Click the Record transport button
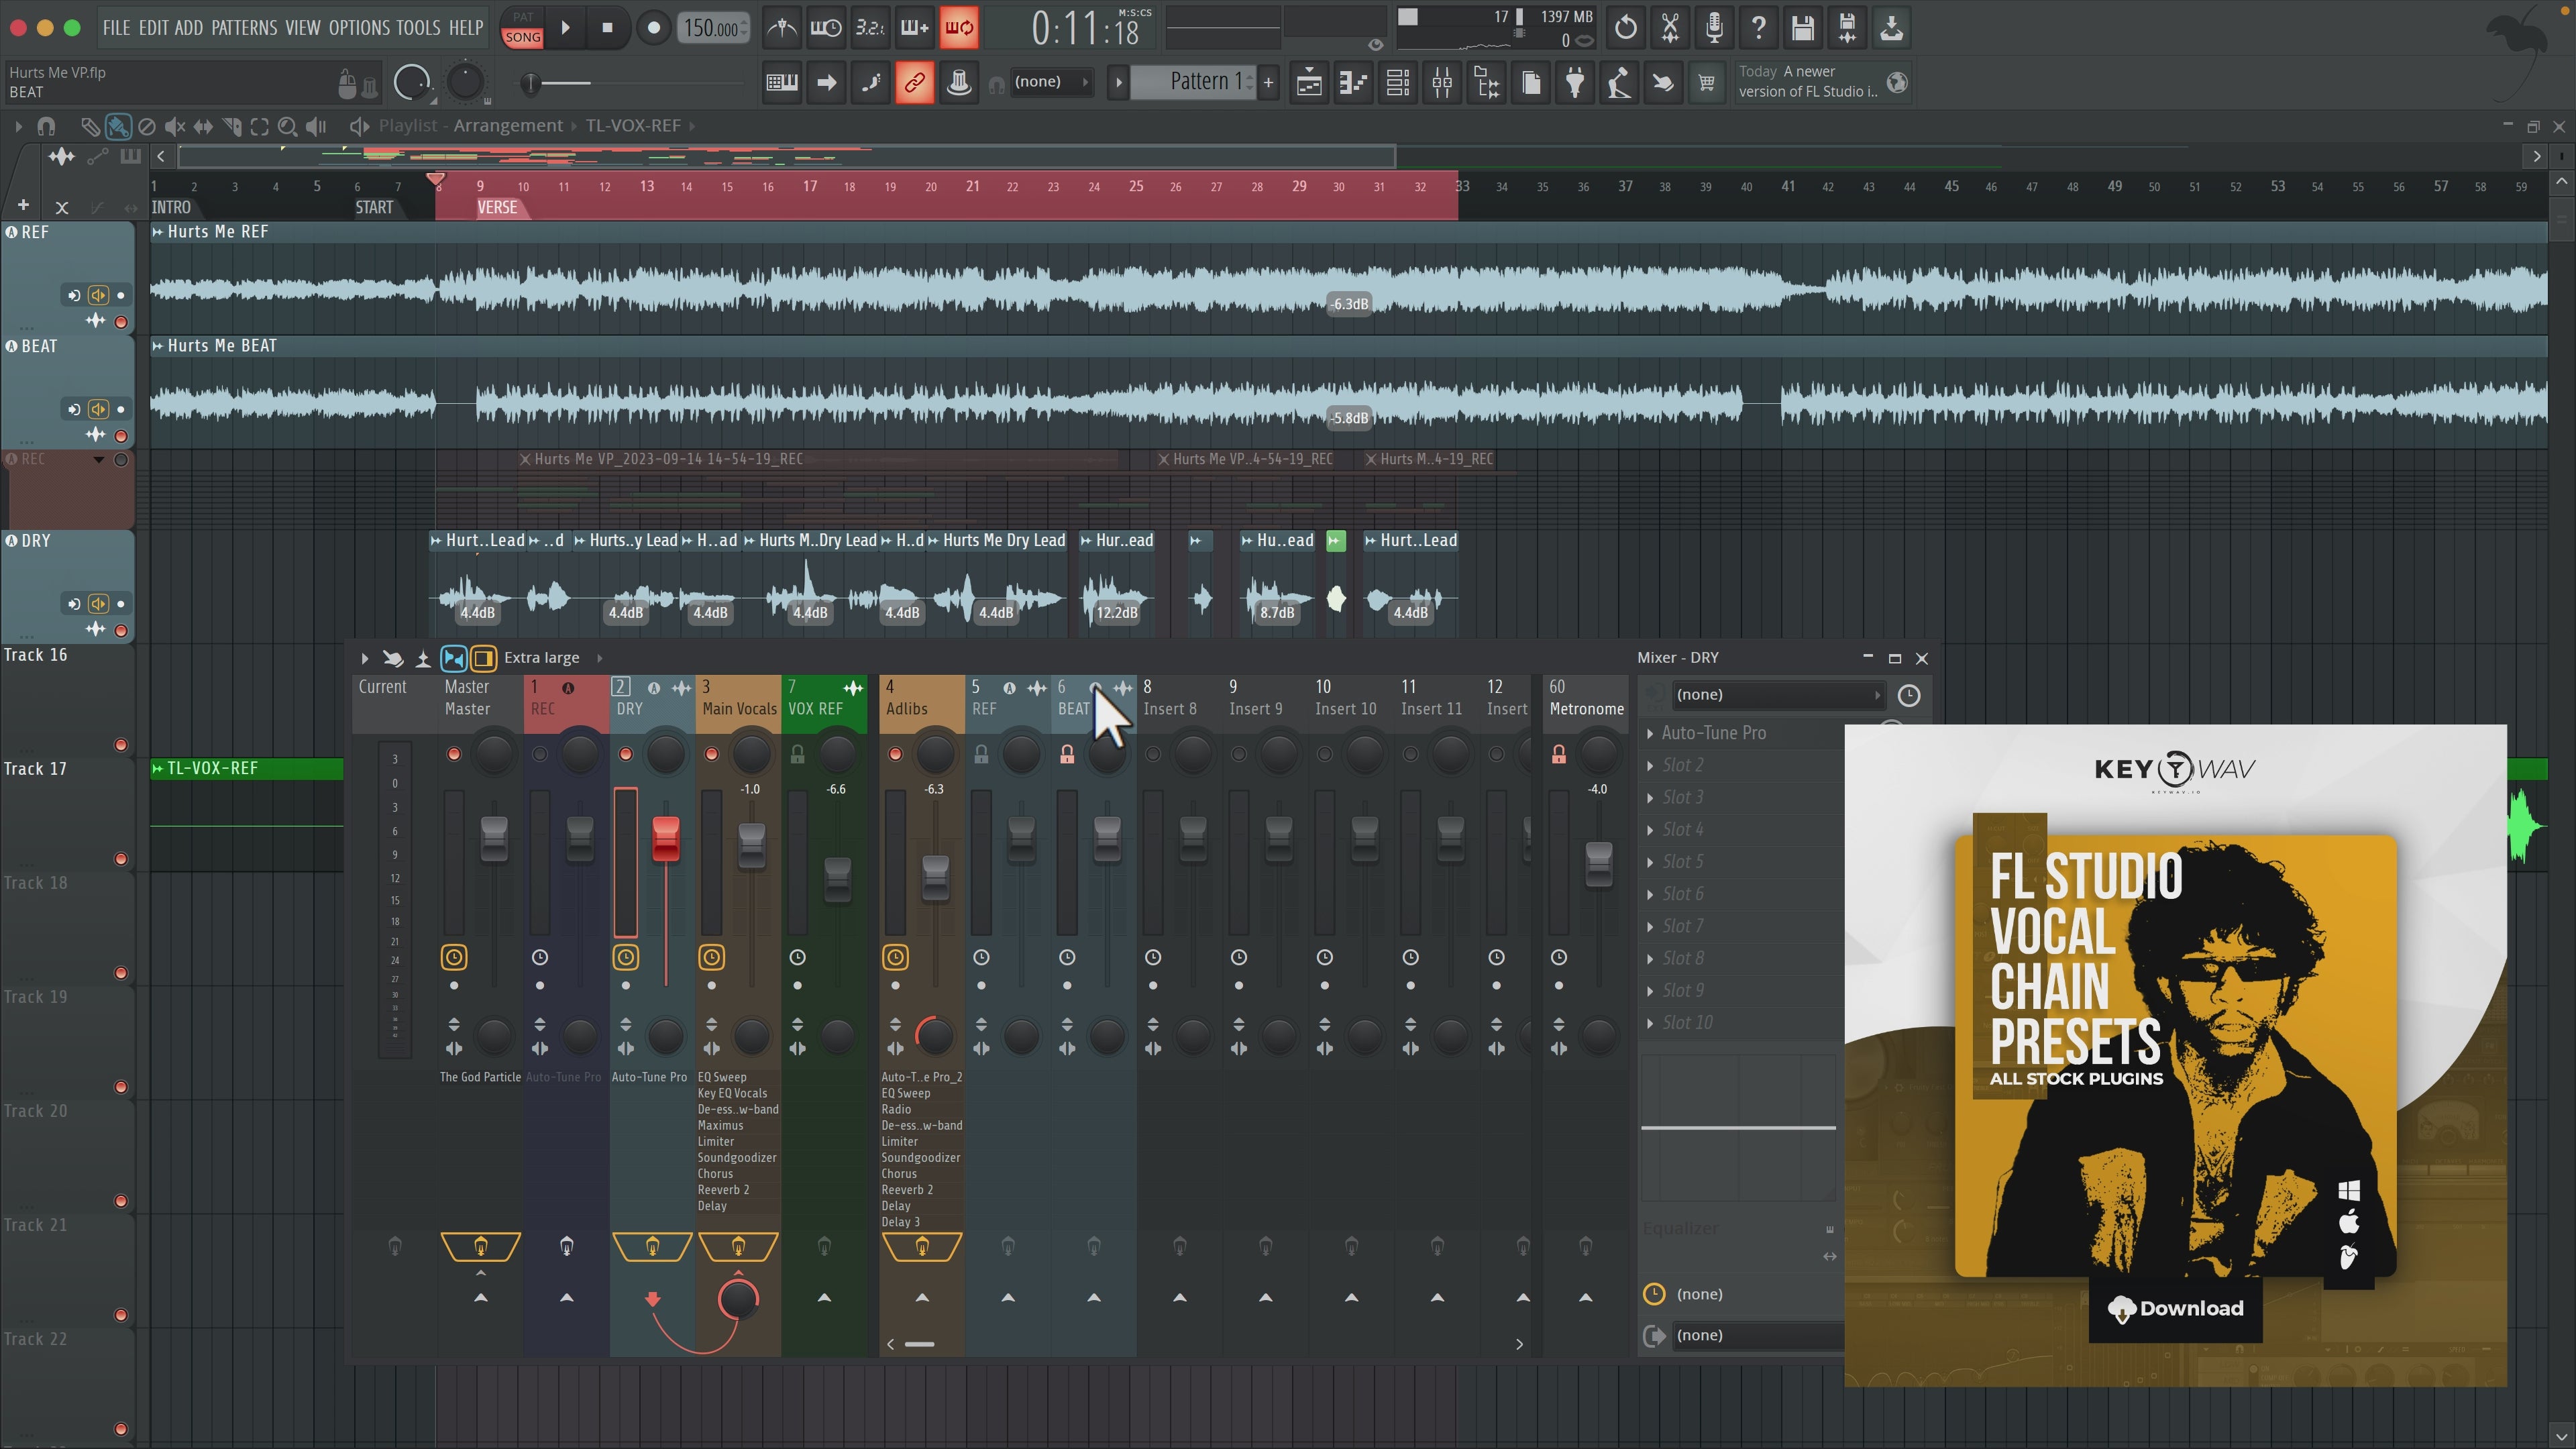This screenshot has width=2576, height=1449. point(653,28)
